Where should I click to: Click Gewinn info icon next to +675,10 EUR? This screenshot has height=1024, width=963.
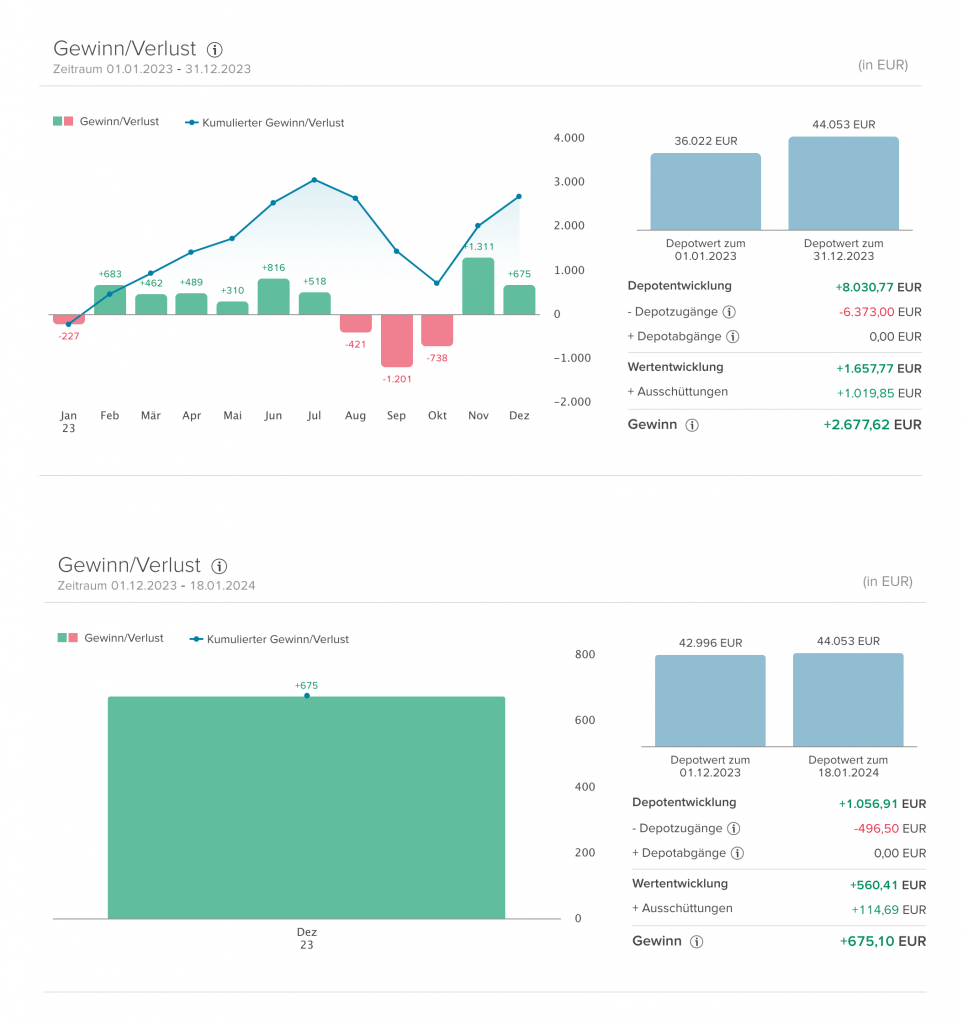[x=697, y=942]
